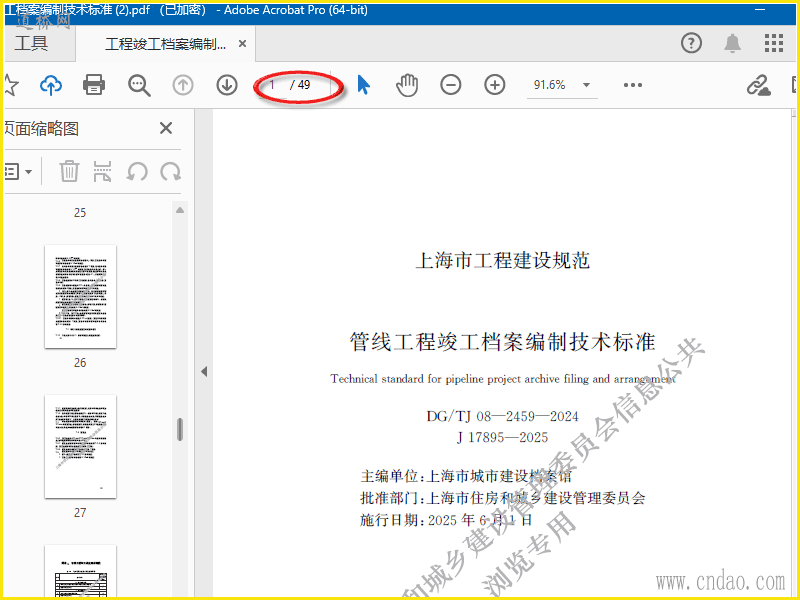800x600 pixels.
Task: Select page 26 thumbnail
Action: pyautogui.click(x=80, y=296)
